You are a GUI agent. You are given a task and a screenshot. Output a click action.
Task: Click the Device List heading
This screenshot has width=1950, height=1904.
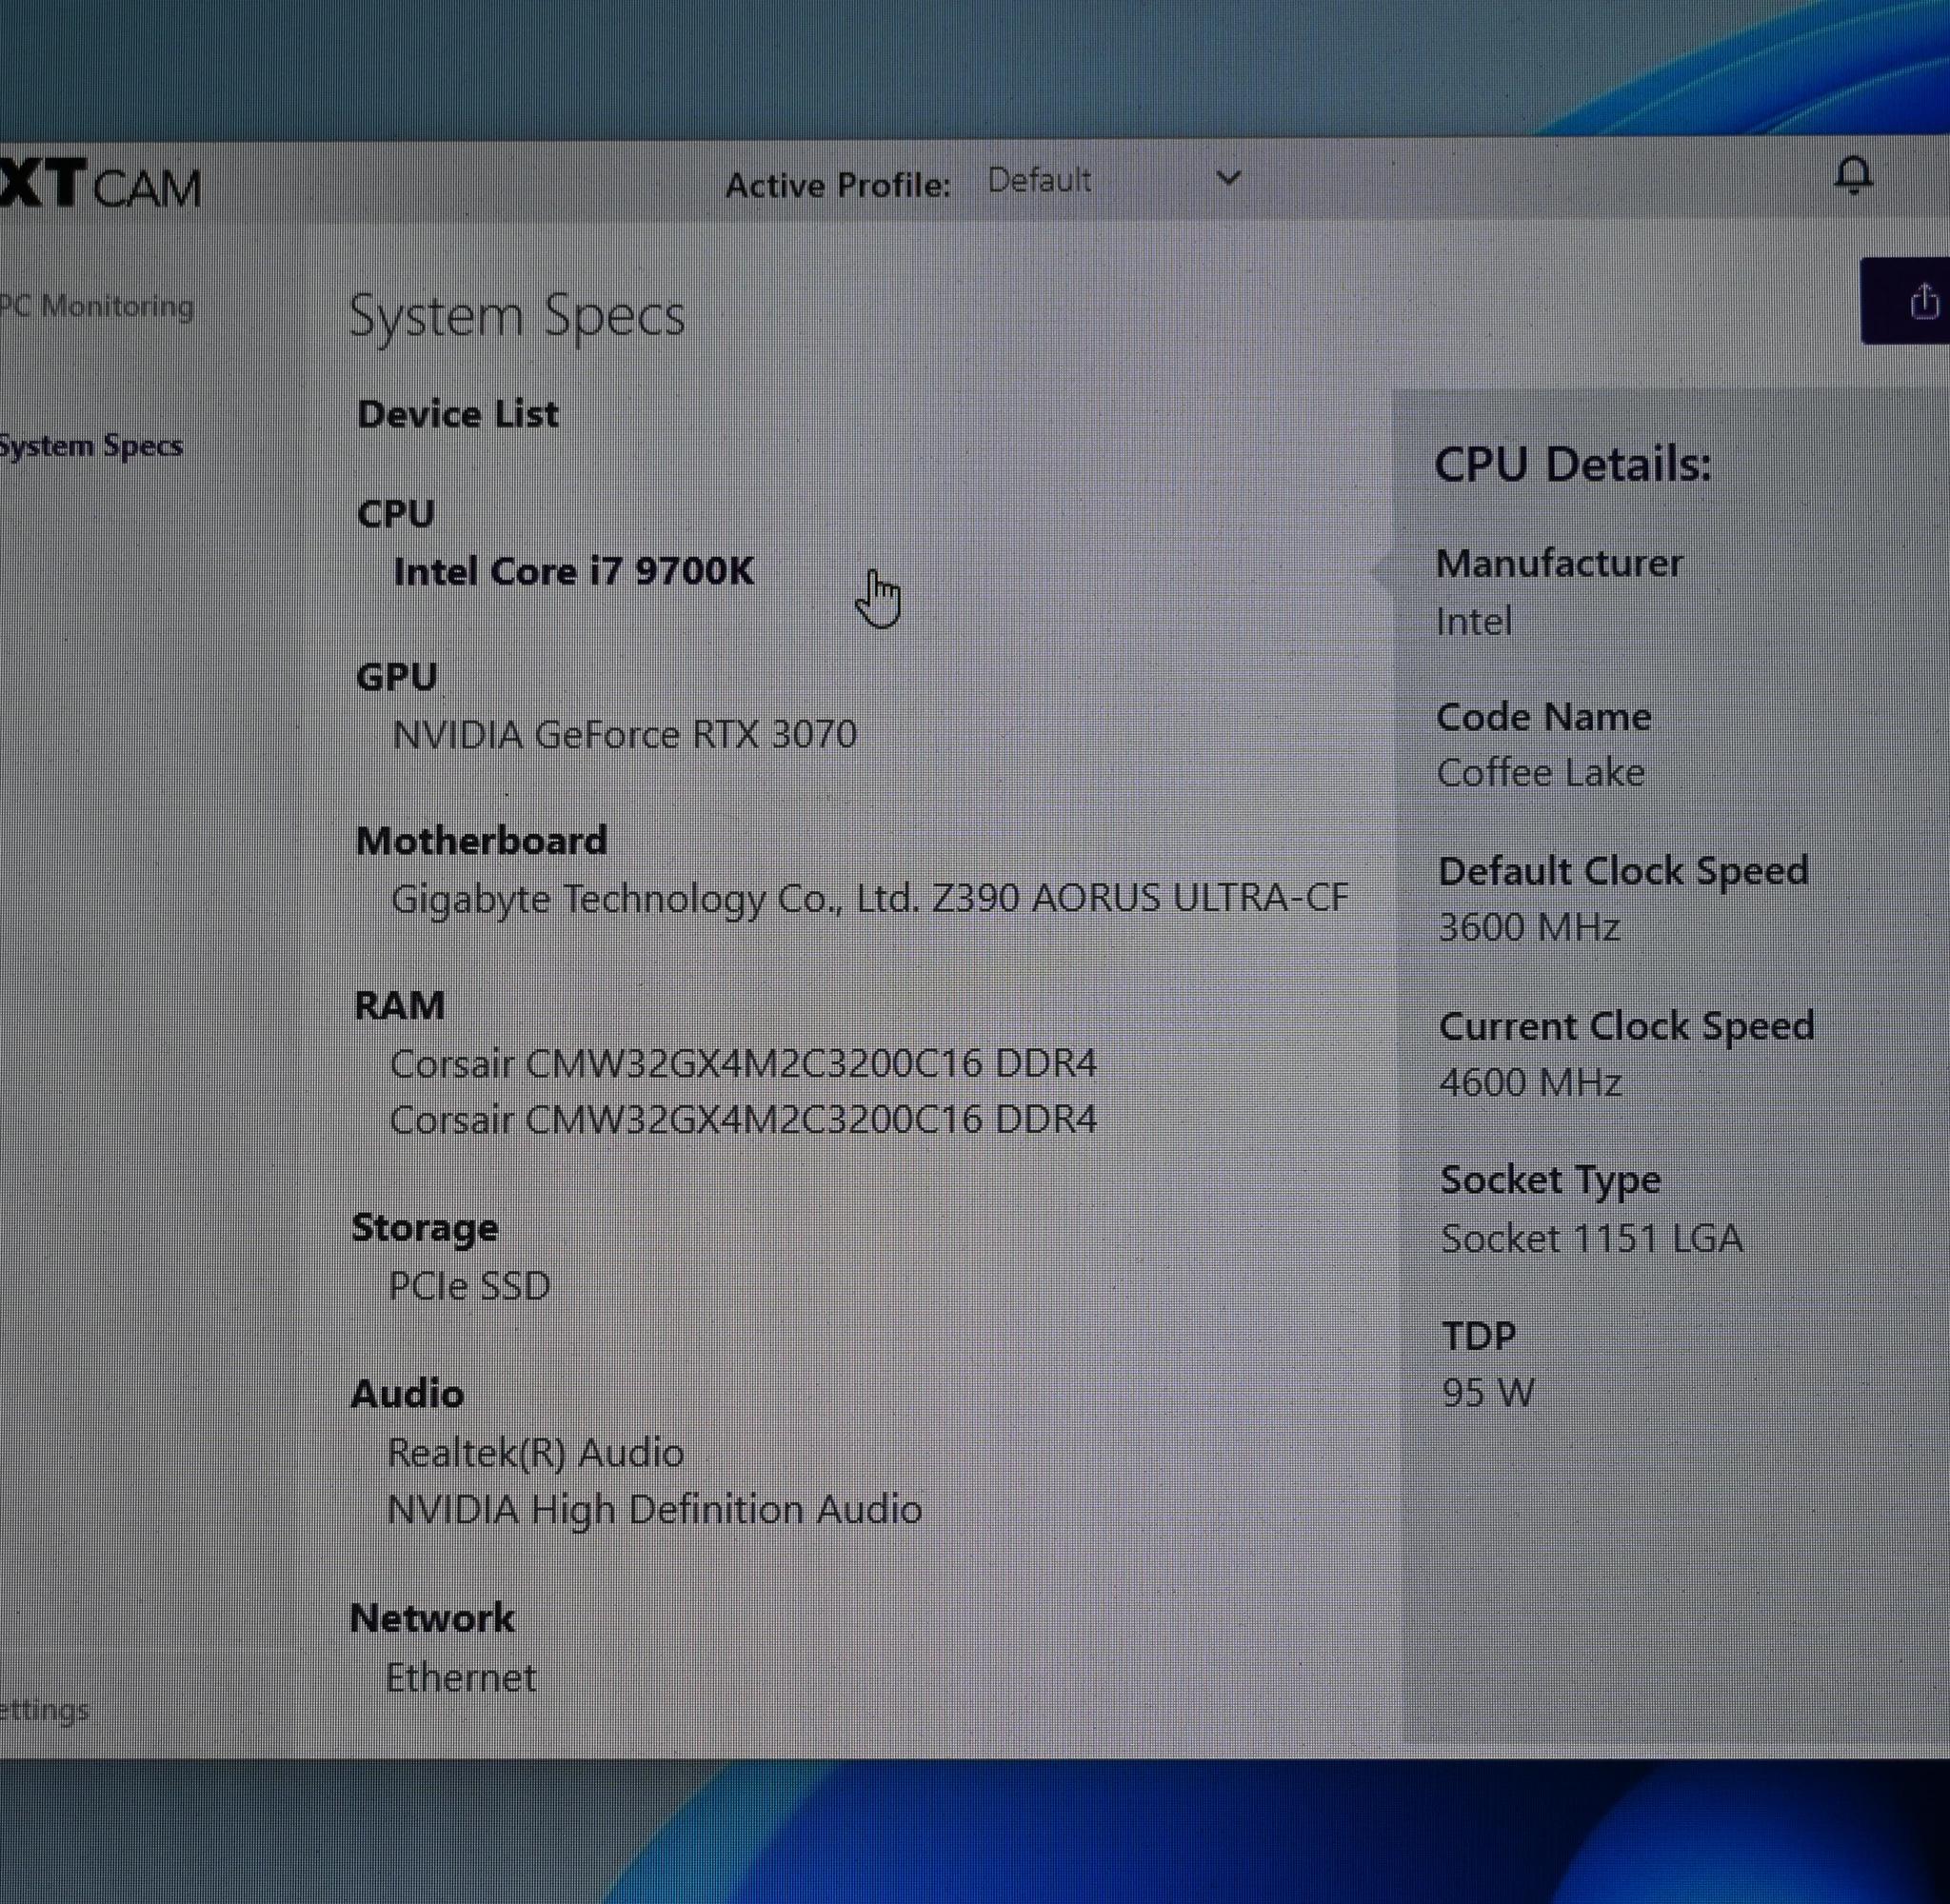[458, 414]
